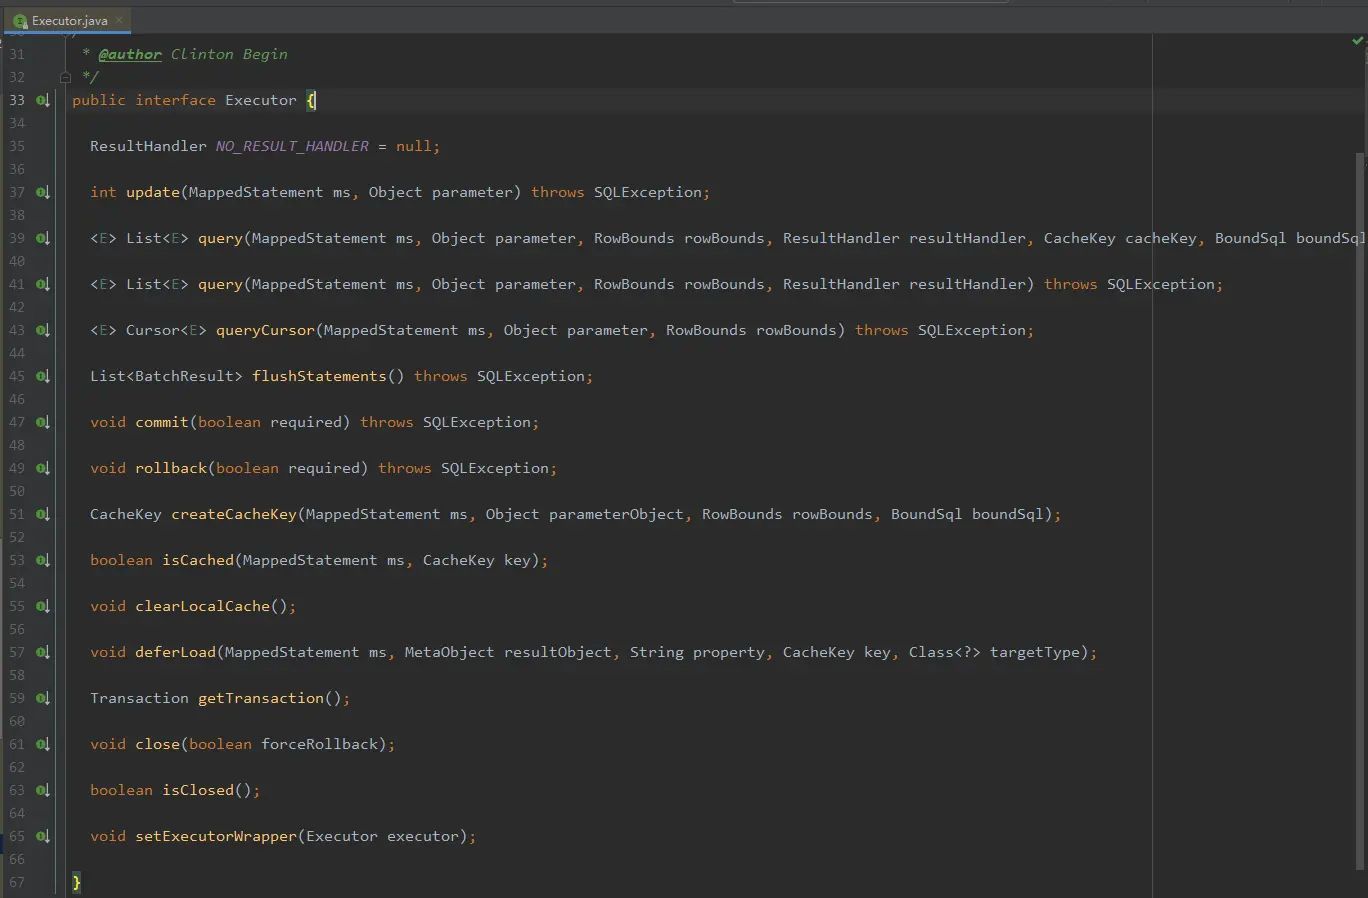Click the createCacheKey method name
The width and height of the screenshot is (1368, 898).
(234, 514)
